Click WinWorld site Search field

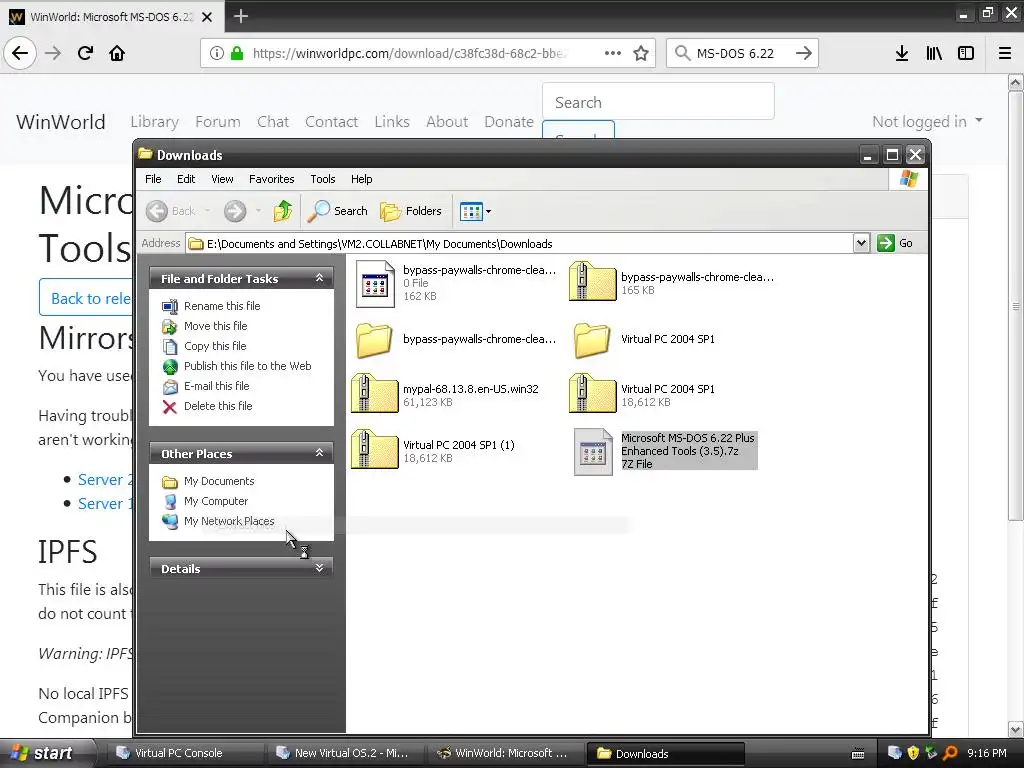point(658,102)
